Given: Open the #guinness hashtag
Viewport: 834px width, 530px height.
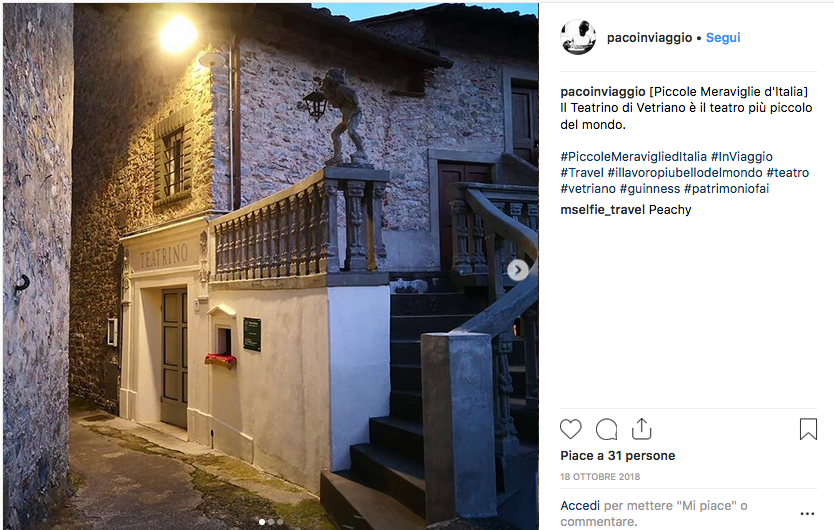Looking at the screenshot, I should [650, 188].
